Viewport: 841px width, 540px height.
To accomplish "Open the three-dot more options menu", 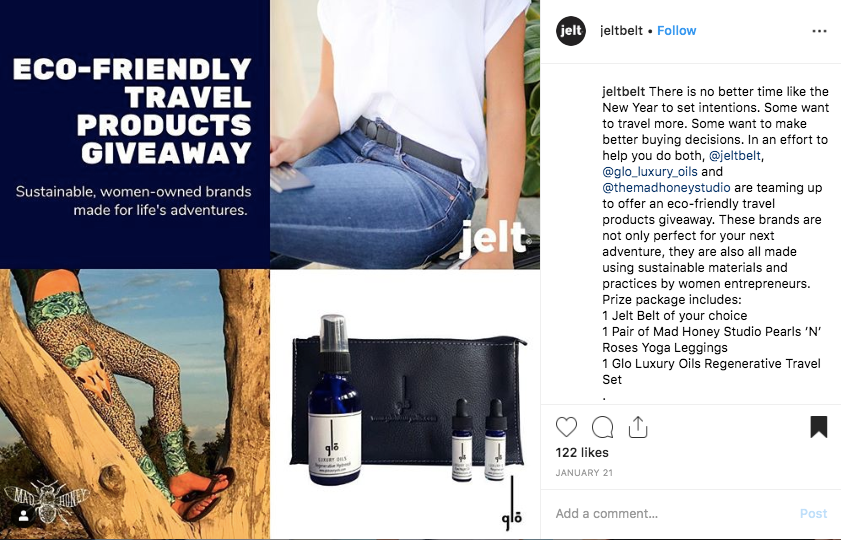I will (x=819, y=31).
